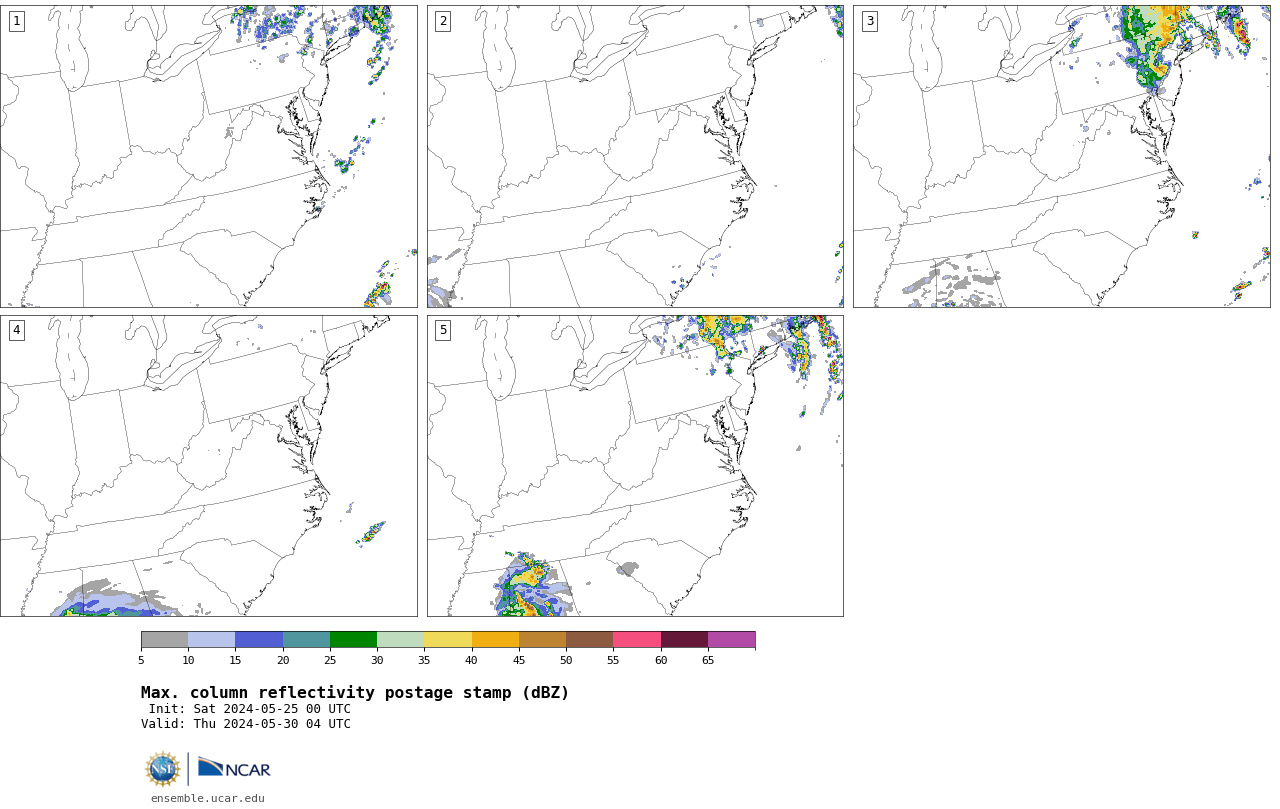1280x809 pixels.
Task: Click colorbar tick label 45
Action: coord(519,660)
